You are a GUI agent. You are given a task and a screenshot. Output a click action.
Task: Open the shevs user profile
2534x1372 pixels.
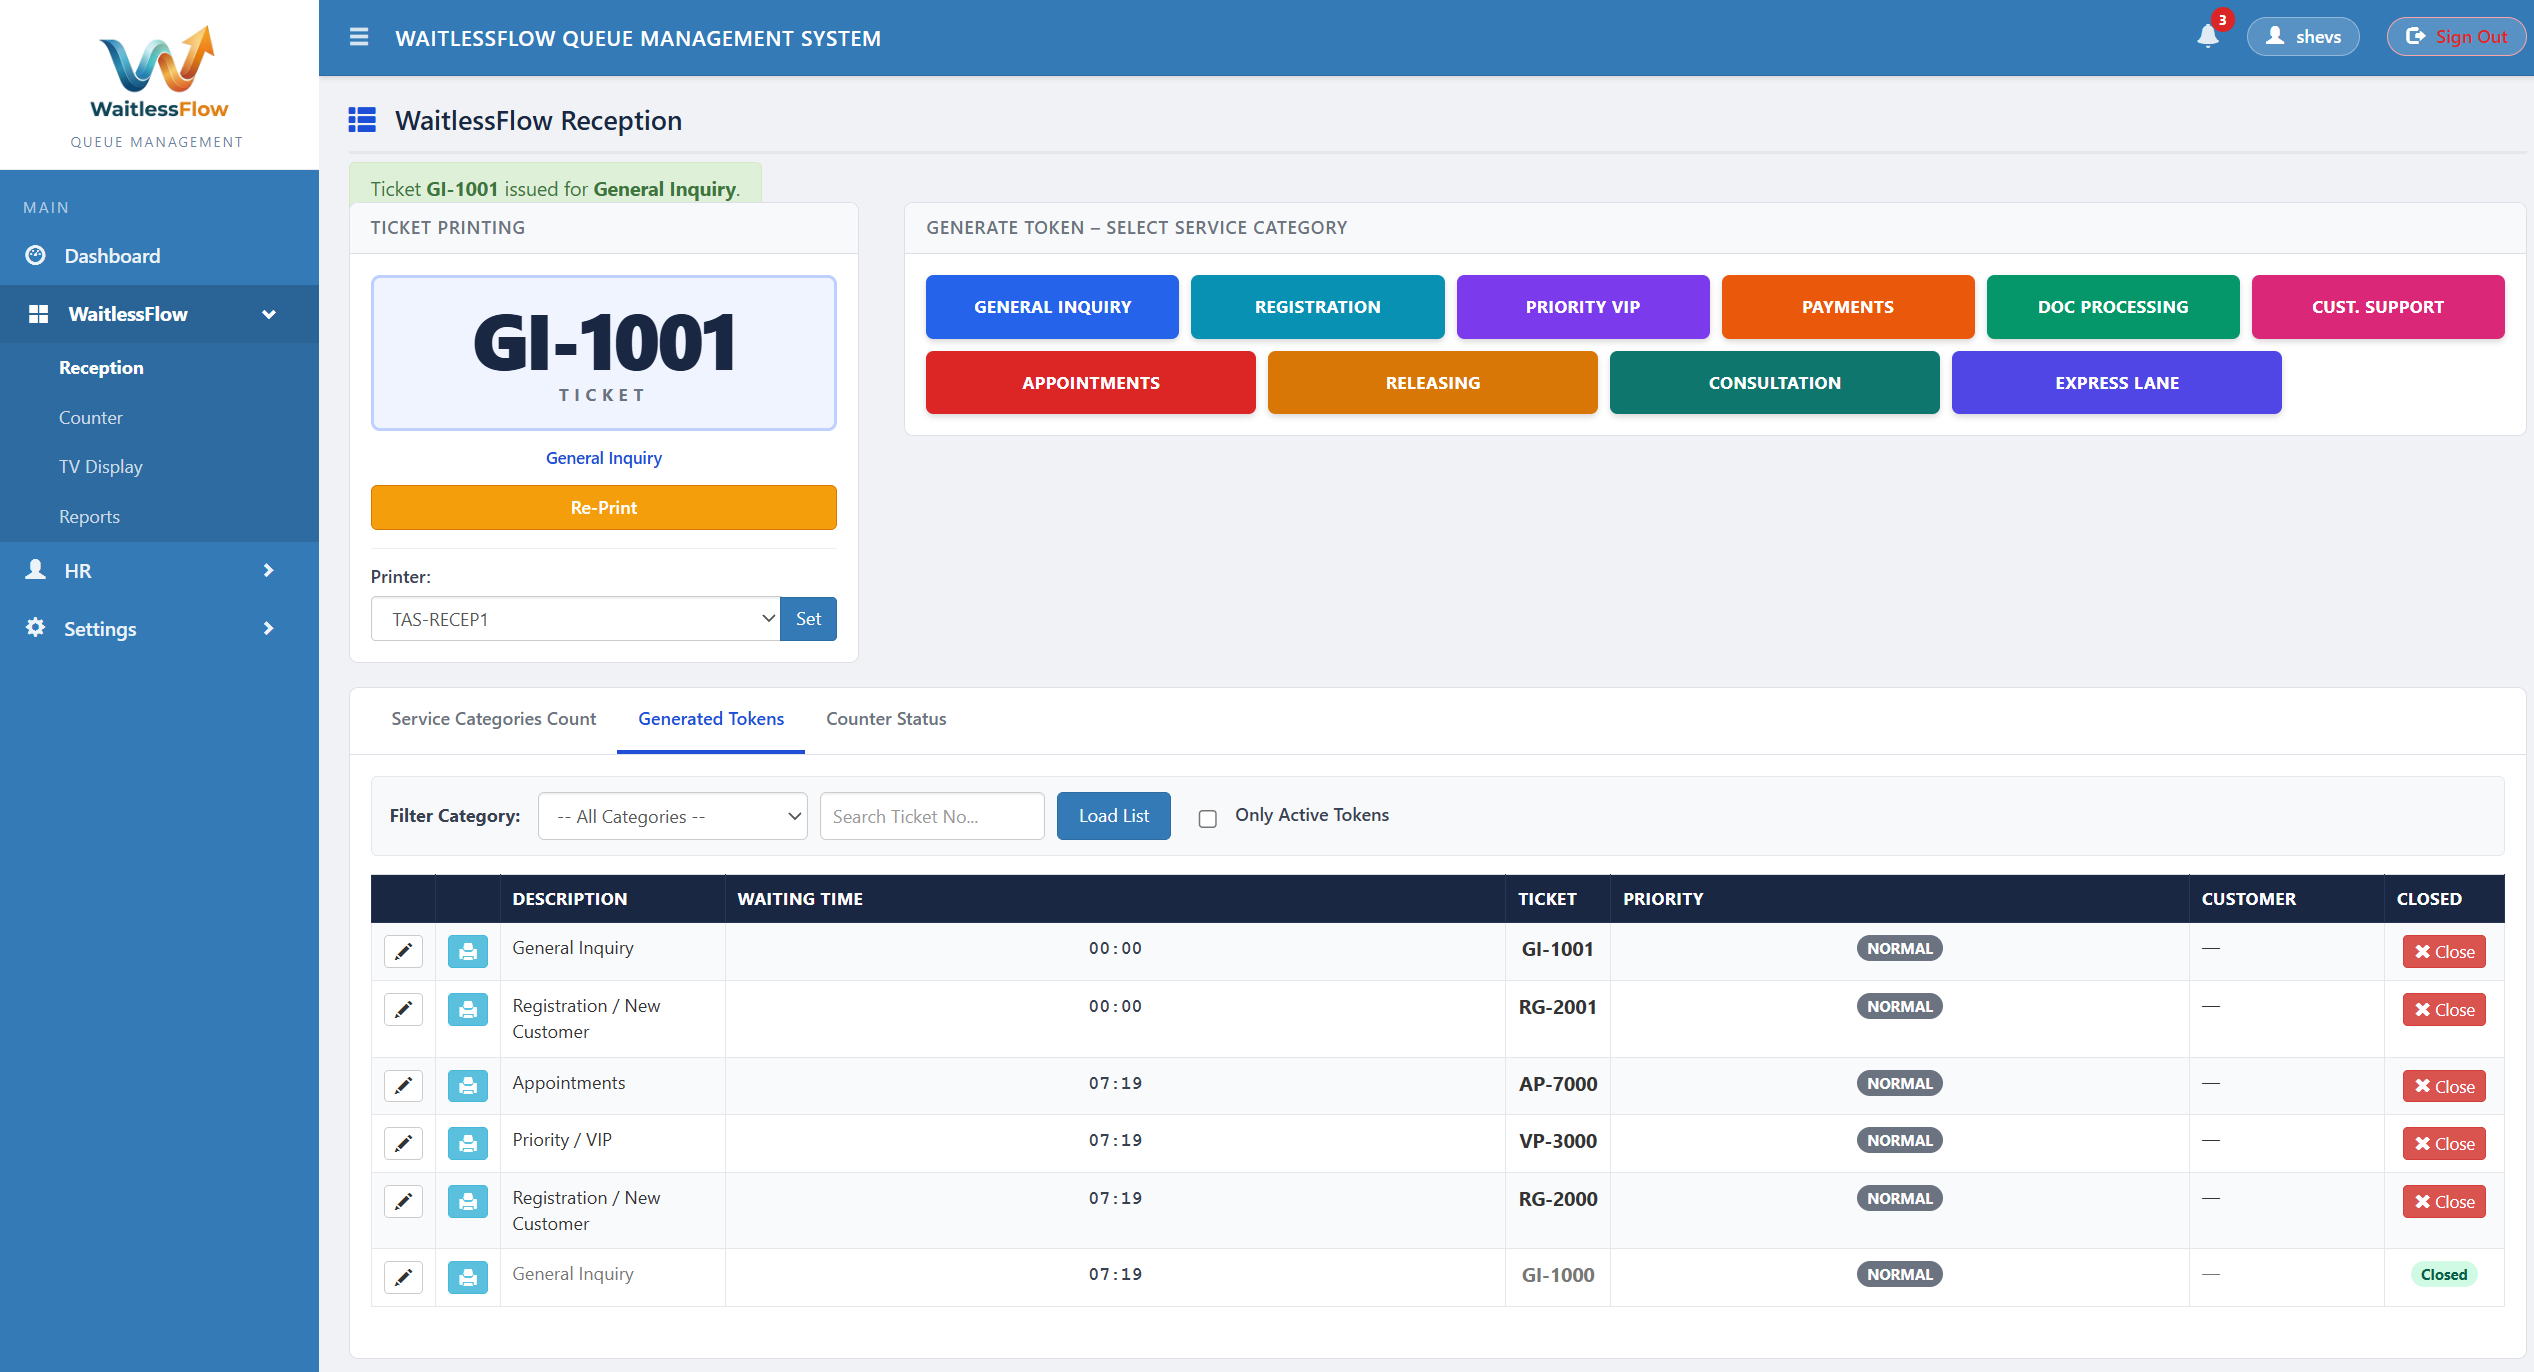pyautogui.click(x=2302, y=37)
